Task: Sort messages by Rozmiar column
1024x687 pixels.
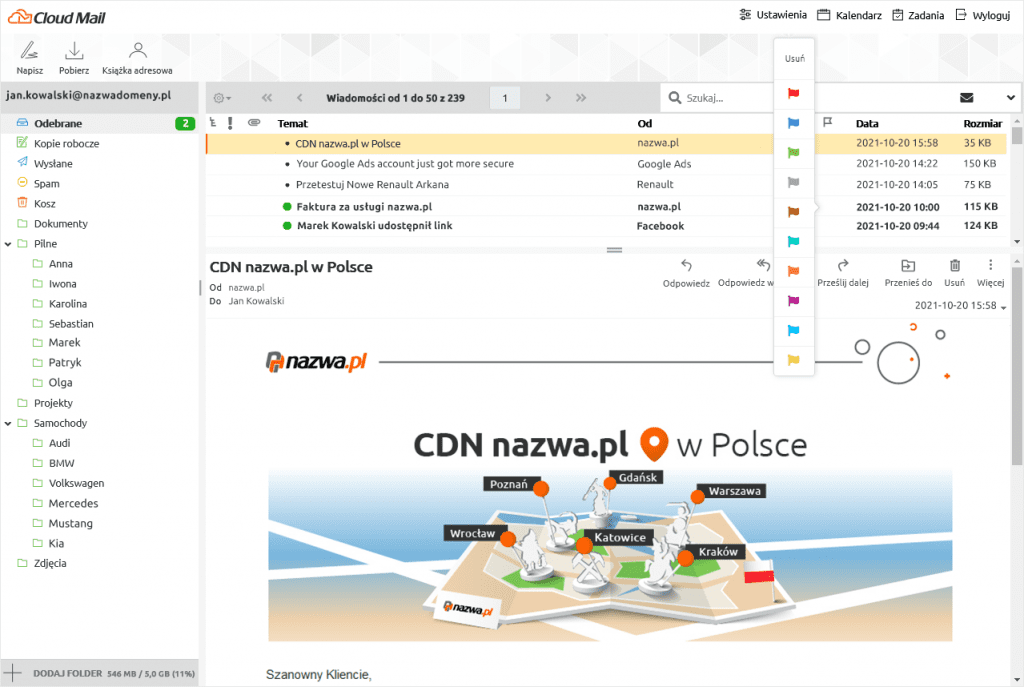Action: click(982, 123)
